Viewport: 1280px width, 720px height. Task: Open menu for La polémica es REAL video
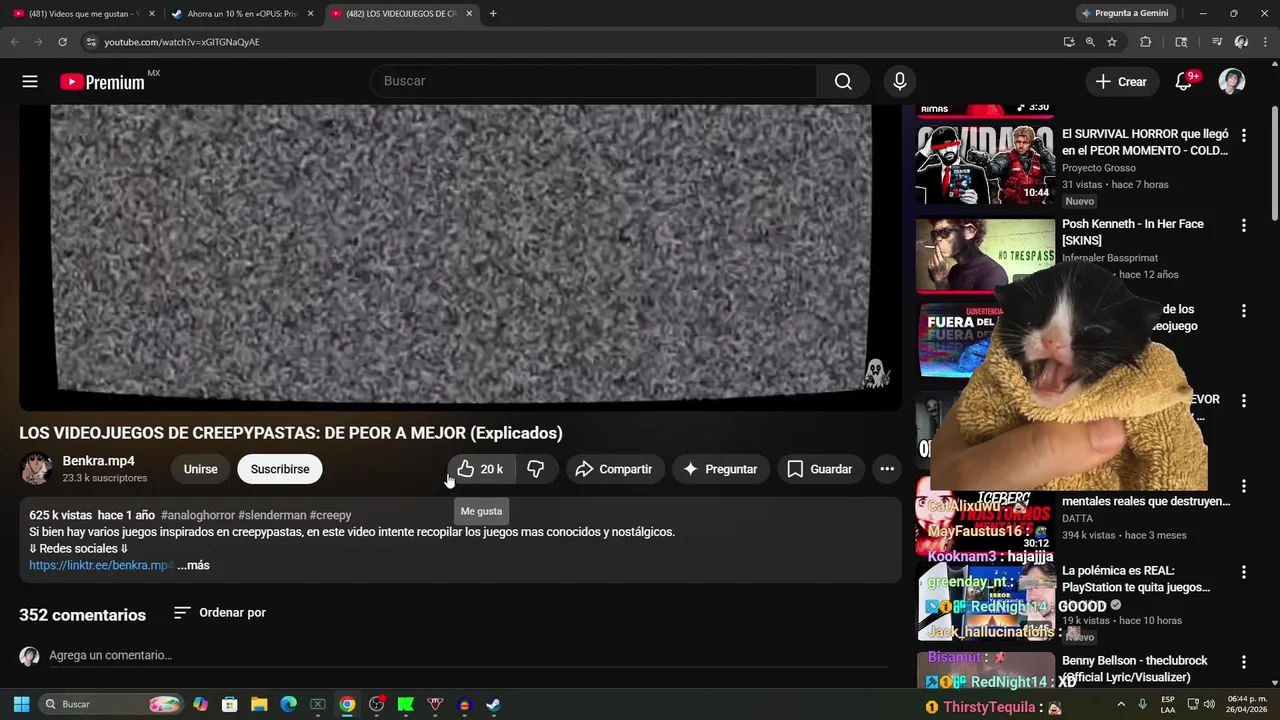click(1244, 572)
